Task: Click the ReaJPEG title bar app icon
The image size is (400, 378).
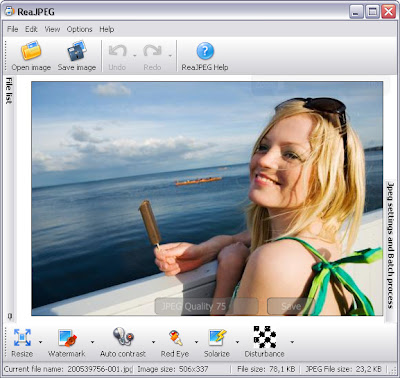Action: [9, 11]
